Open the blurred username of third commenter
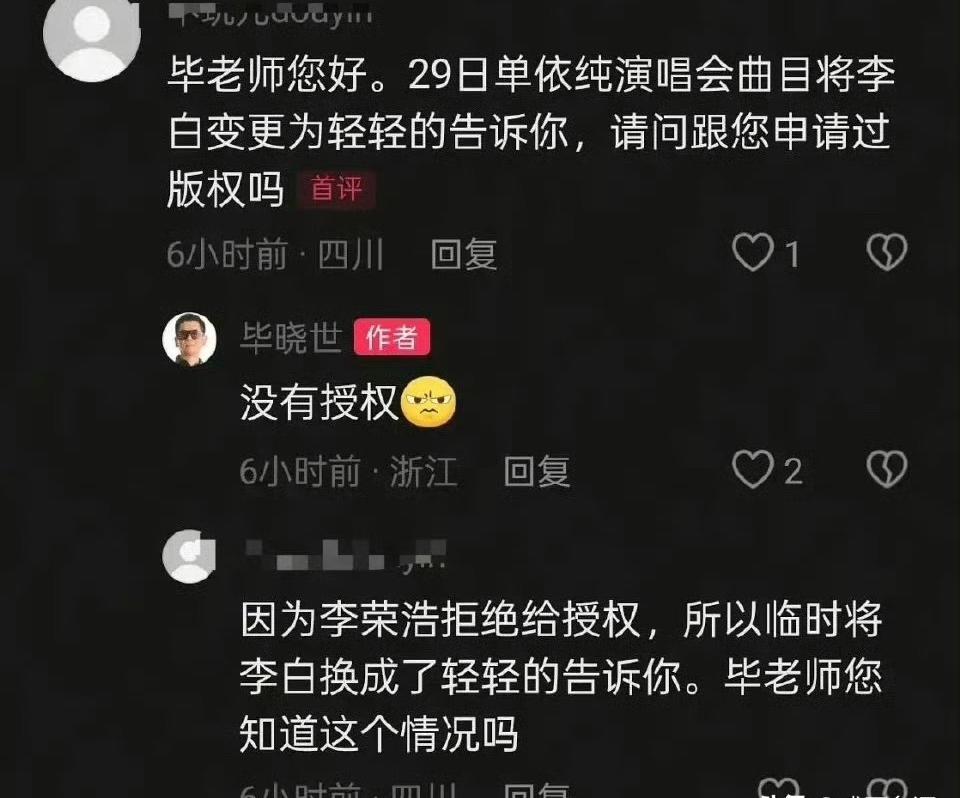This screenshot has height=798, width=960. click(345, 556)
